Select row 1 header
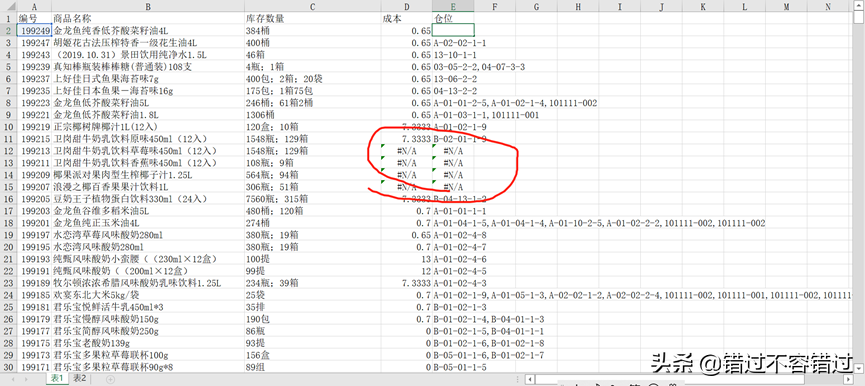This screenshot has height=386, width=865. click(x=8, y=18)
